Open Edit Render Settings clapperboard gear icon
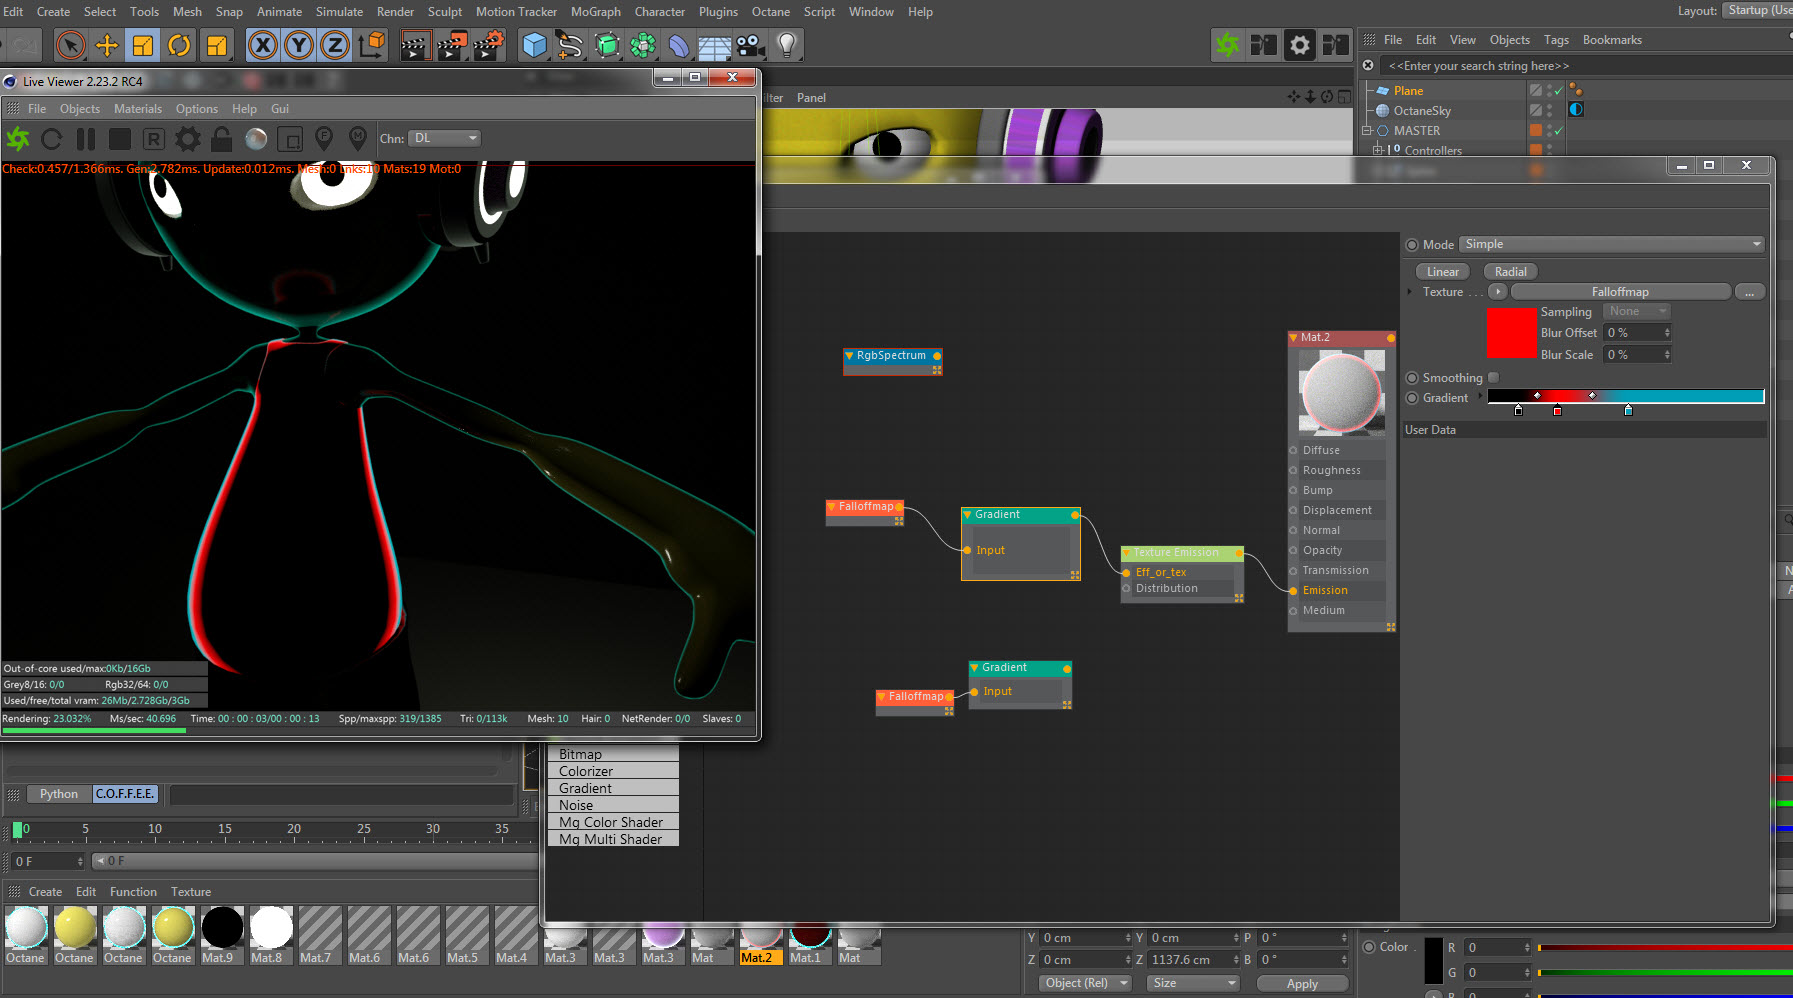Image resolution: width=1793 pixels, height=998 pixels. (x=488, y=45)
